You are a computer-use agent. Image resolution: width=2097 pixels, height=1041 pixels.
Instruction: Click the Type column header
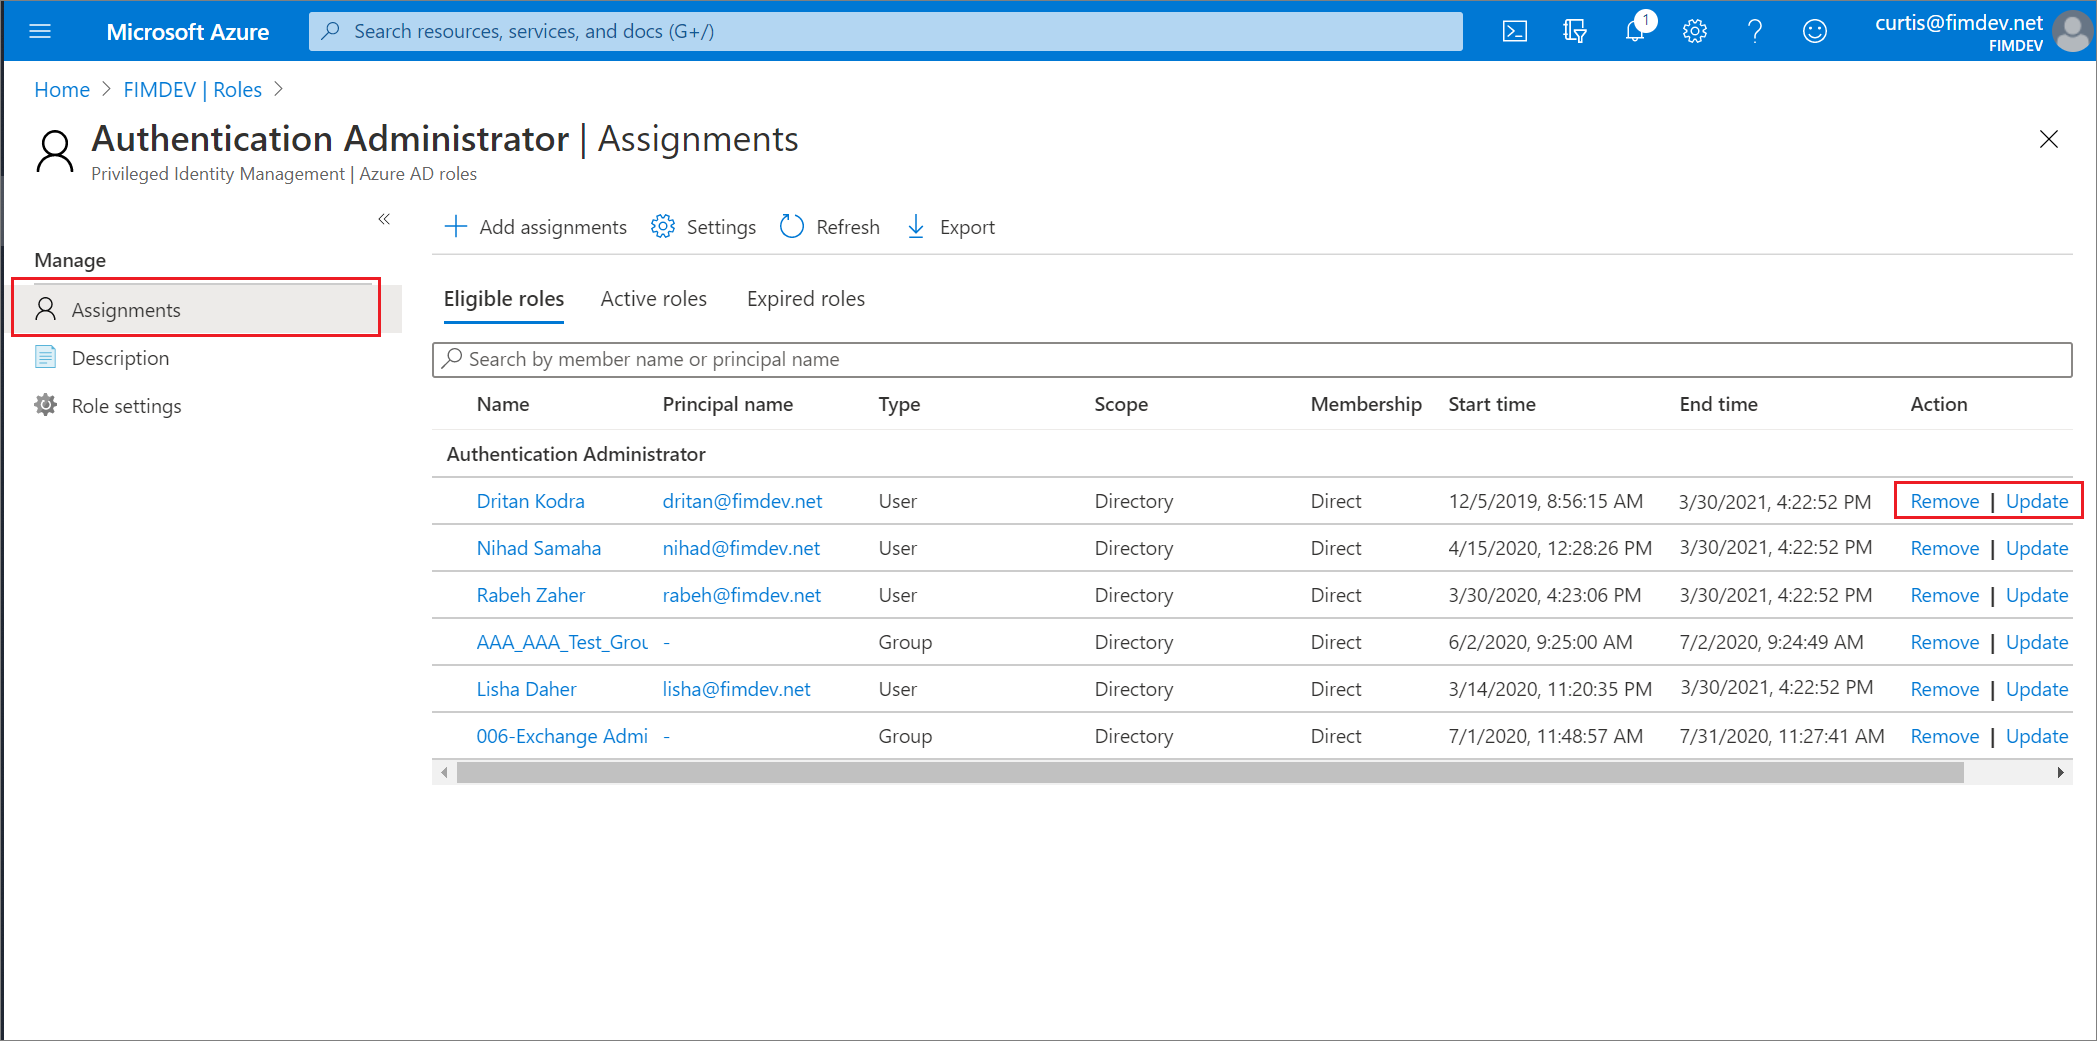(899, 404)
